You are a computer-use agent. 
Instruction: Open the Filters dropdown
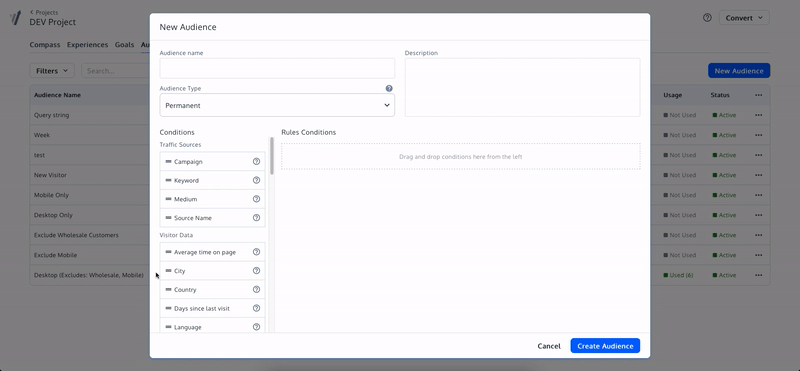[x=52, y=71]
